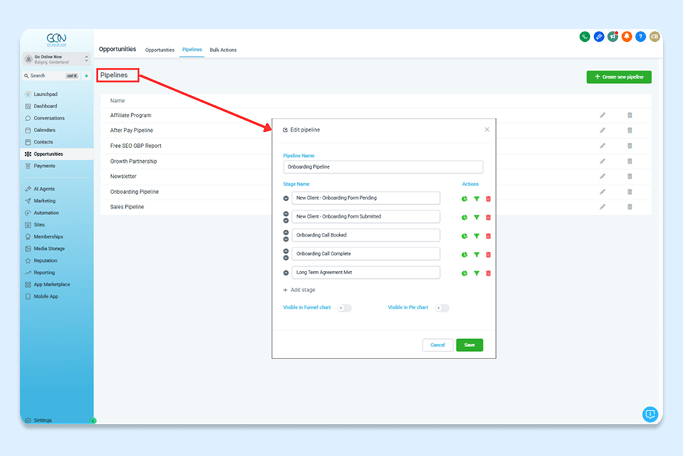Screen dimensions: 683x456
Task: Toggle Visible in Pie chart switch
Action: click(441, 308)
